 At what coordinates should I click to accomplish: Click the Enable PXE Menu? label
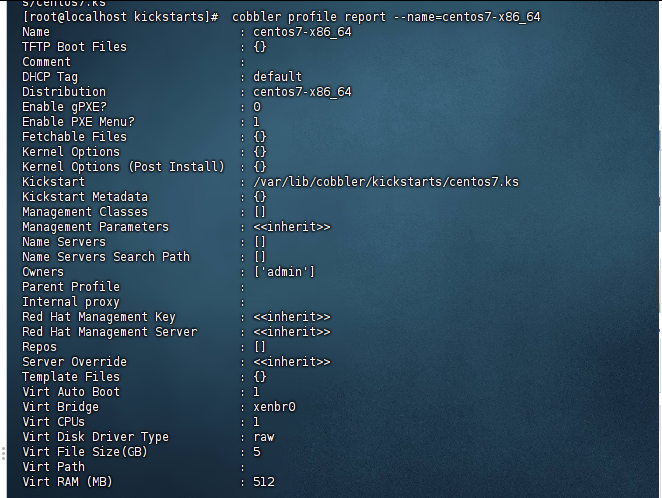(78, 122)
